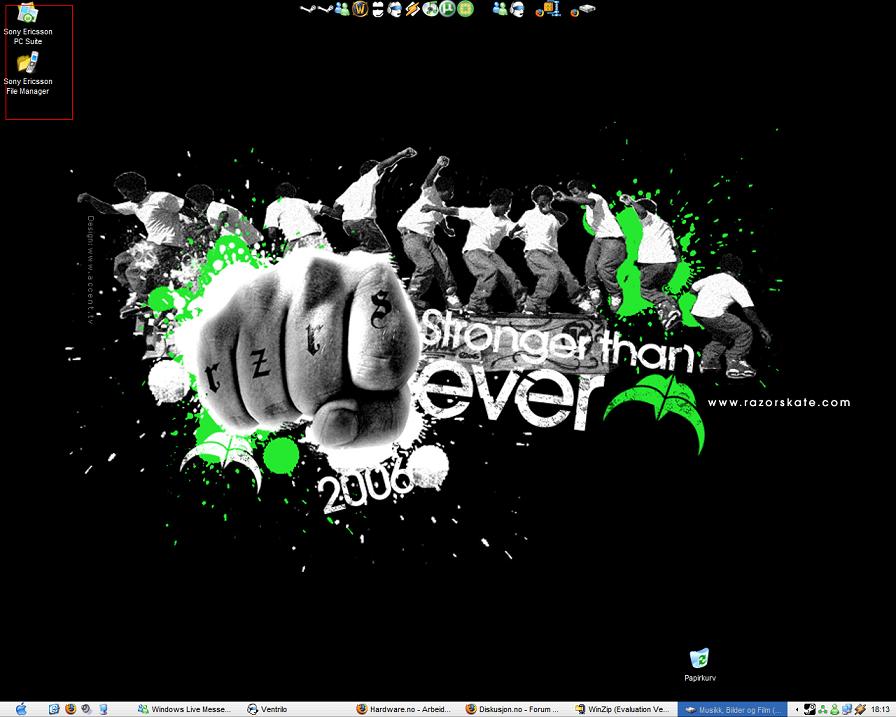The height and width of the screenshot is (717, 896).
Task: Open the Apple-logo Start button
Action: coord(21,709)
